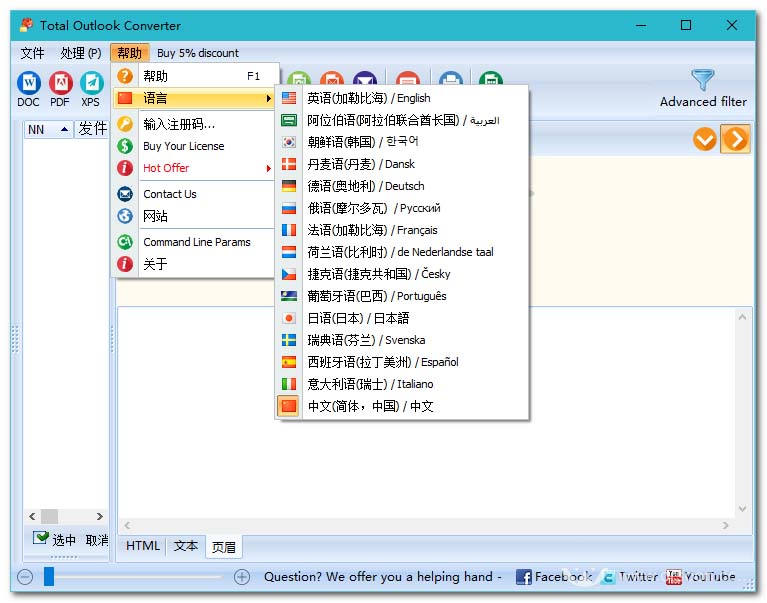Click the zoom in plus icon
Image resolution: width=767 pixels, height=603 pixels.
(242, 577)
